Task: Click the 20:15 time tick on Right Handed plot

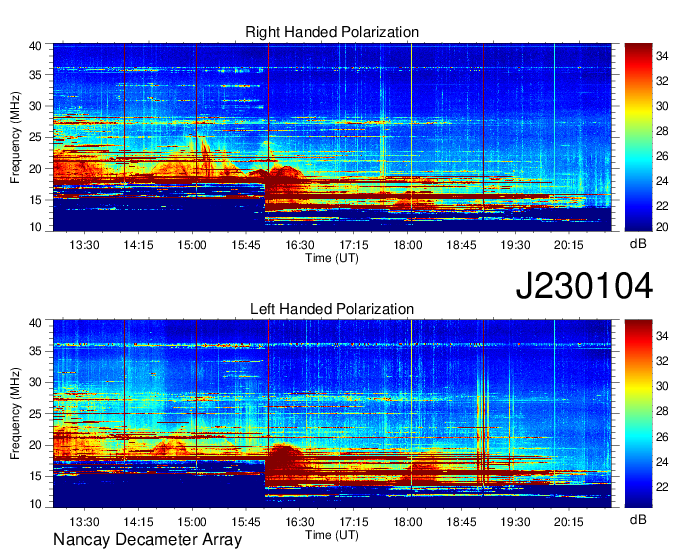Action: point(569,245)
